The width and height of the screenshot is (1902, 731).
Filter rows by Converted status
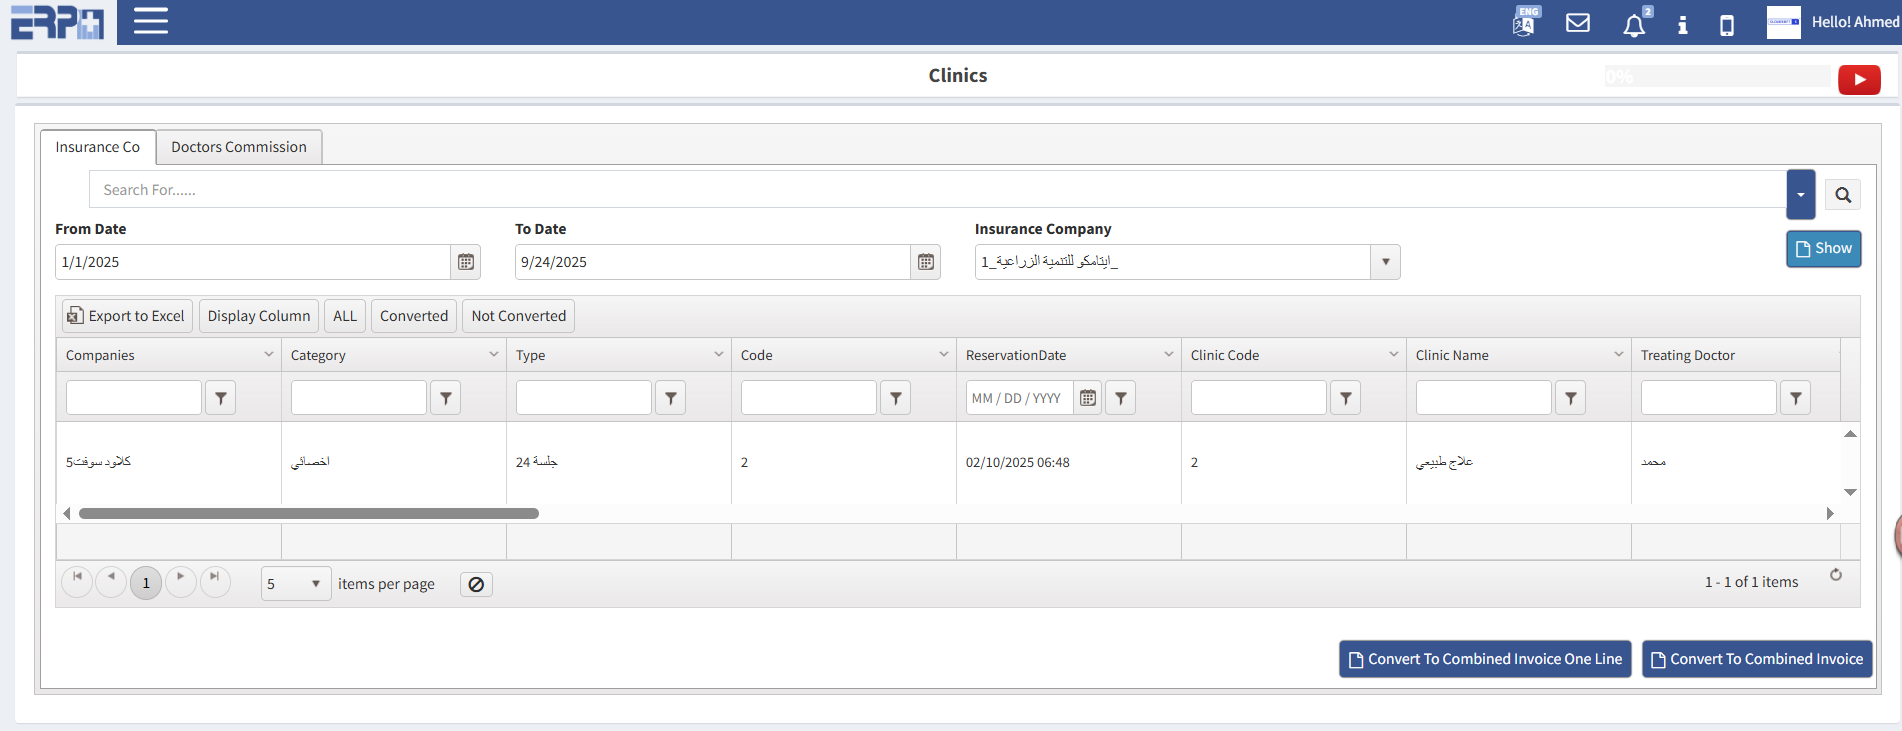(x=413, y=316)
